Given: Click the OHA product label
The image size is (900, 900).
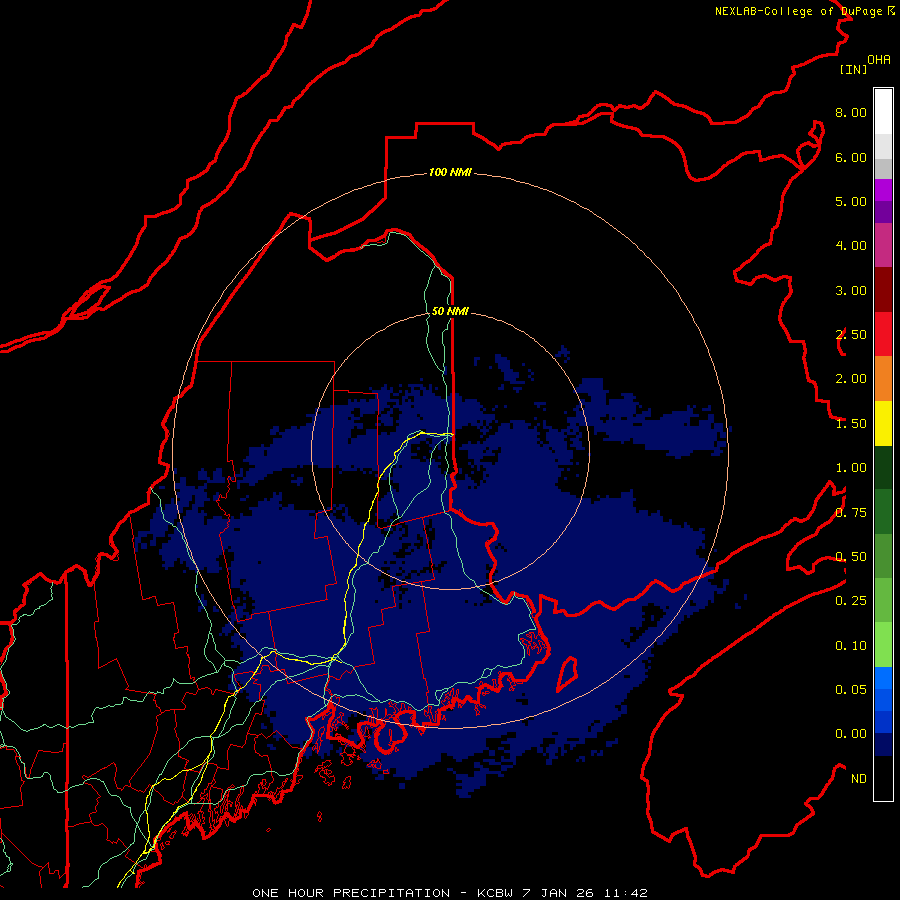Looking at the screenshot, I should point(879,59).
